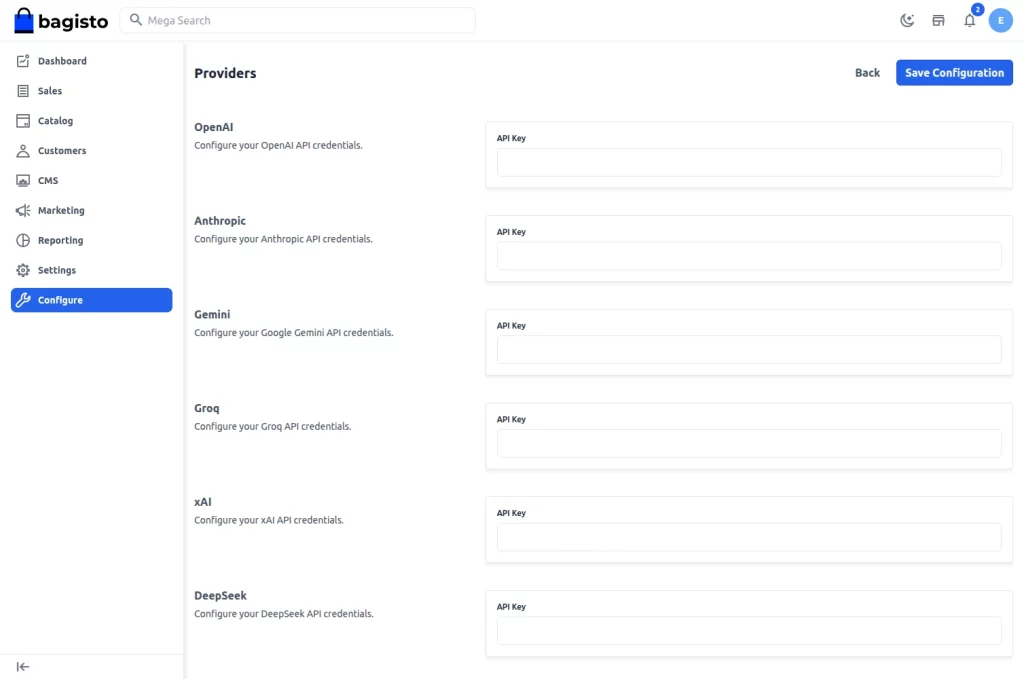
Task: Click the Settings gear icon
Action: (23, 270)
